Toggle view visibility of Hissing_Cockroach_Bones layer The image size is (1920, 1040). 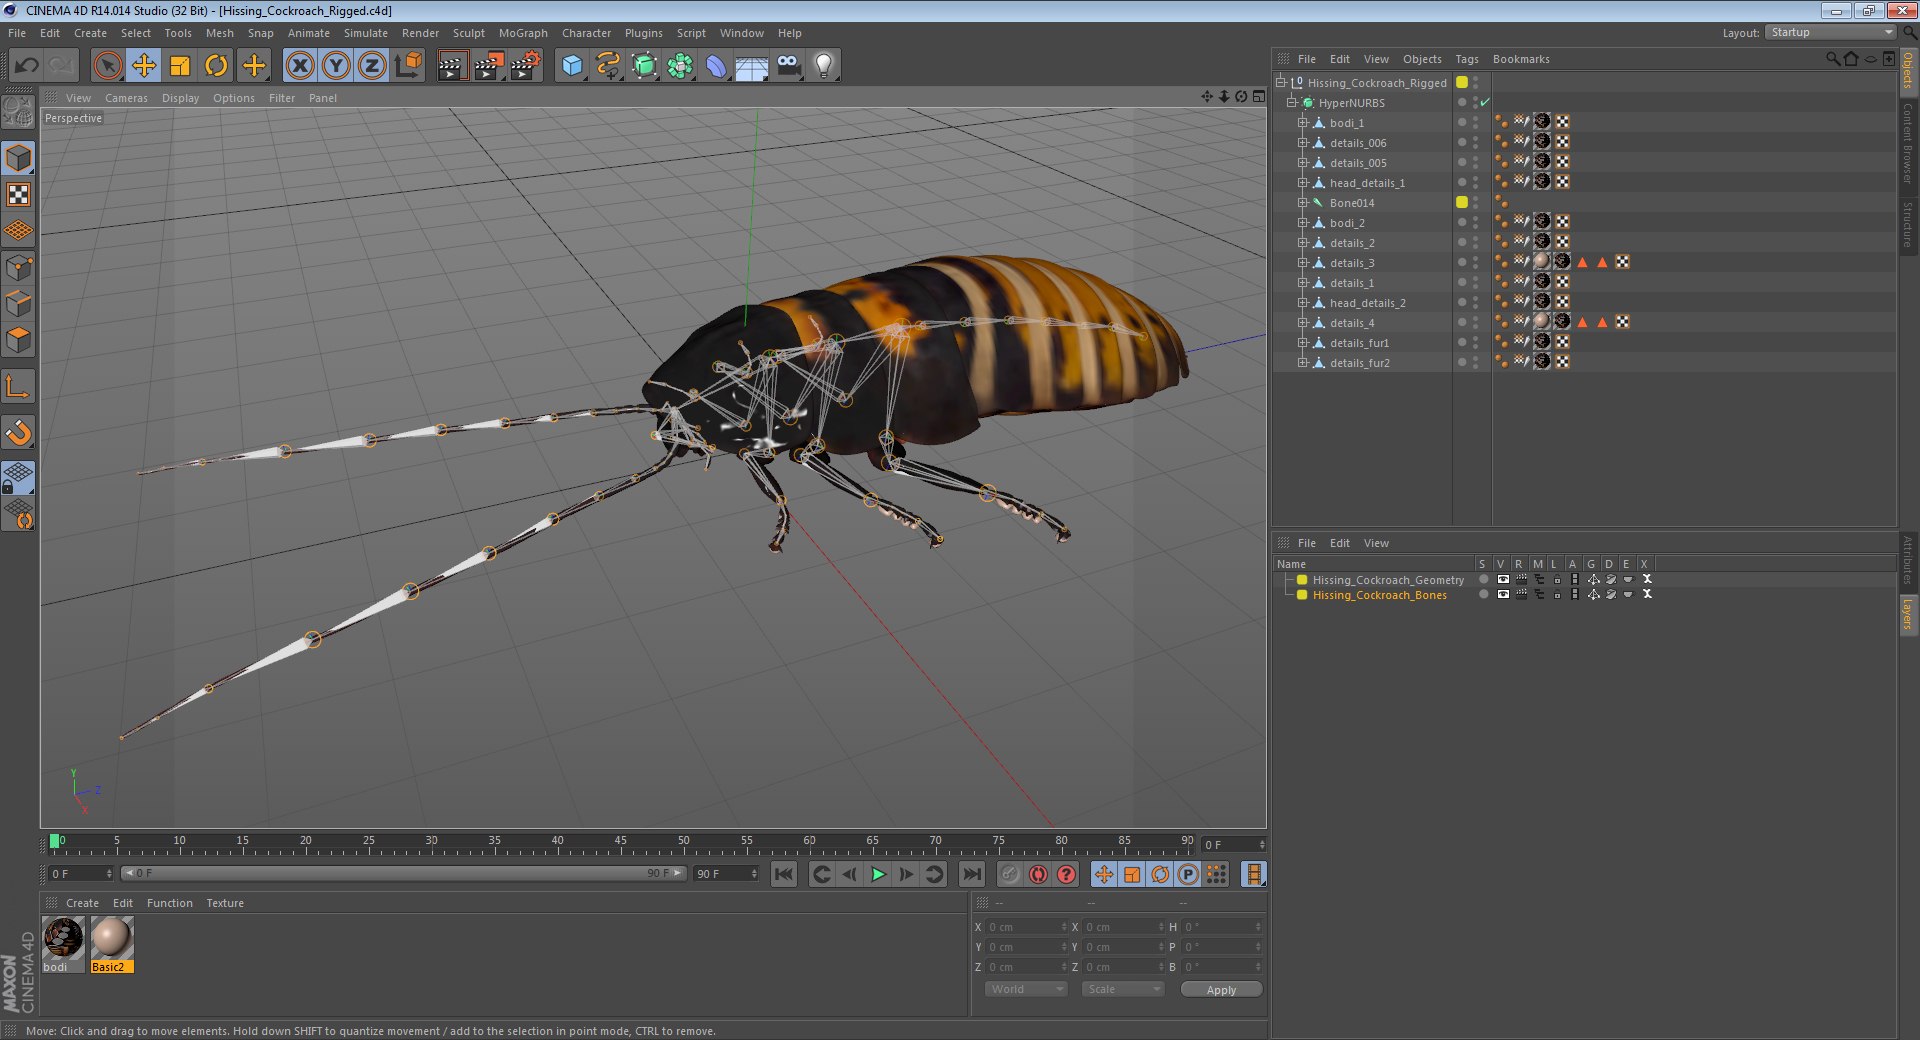(1502, 595)
